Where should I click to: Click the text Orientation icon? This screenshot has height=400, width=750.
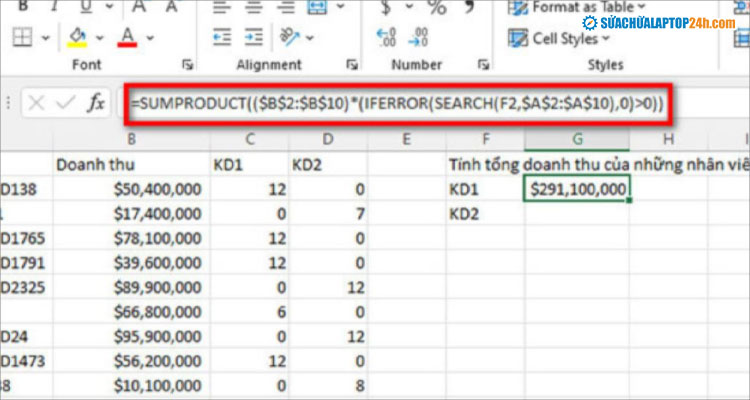(289, 37)
